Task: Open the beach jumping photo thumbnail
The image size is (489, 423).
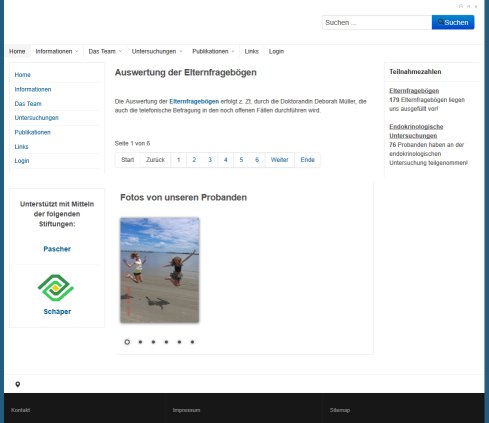Action: pos(160,270)
